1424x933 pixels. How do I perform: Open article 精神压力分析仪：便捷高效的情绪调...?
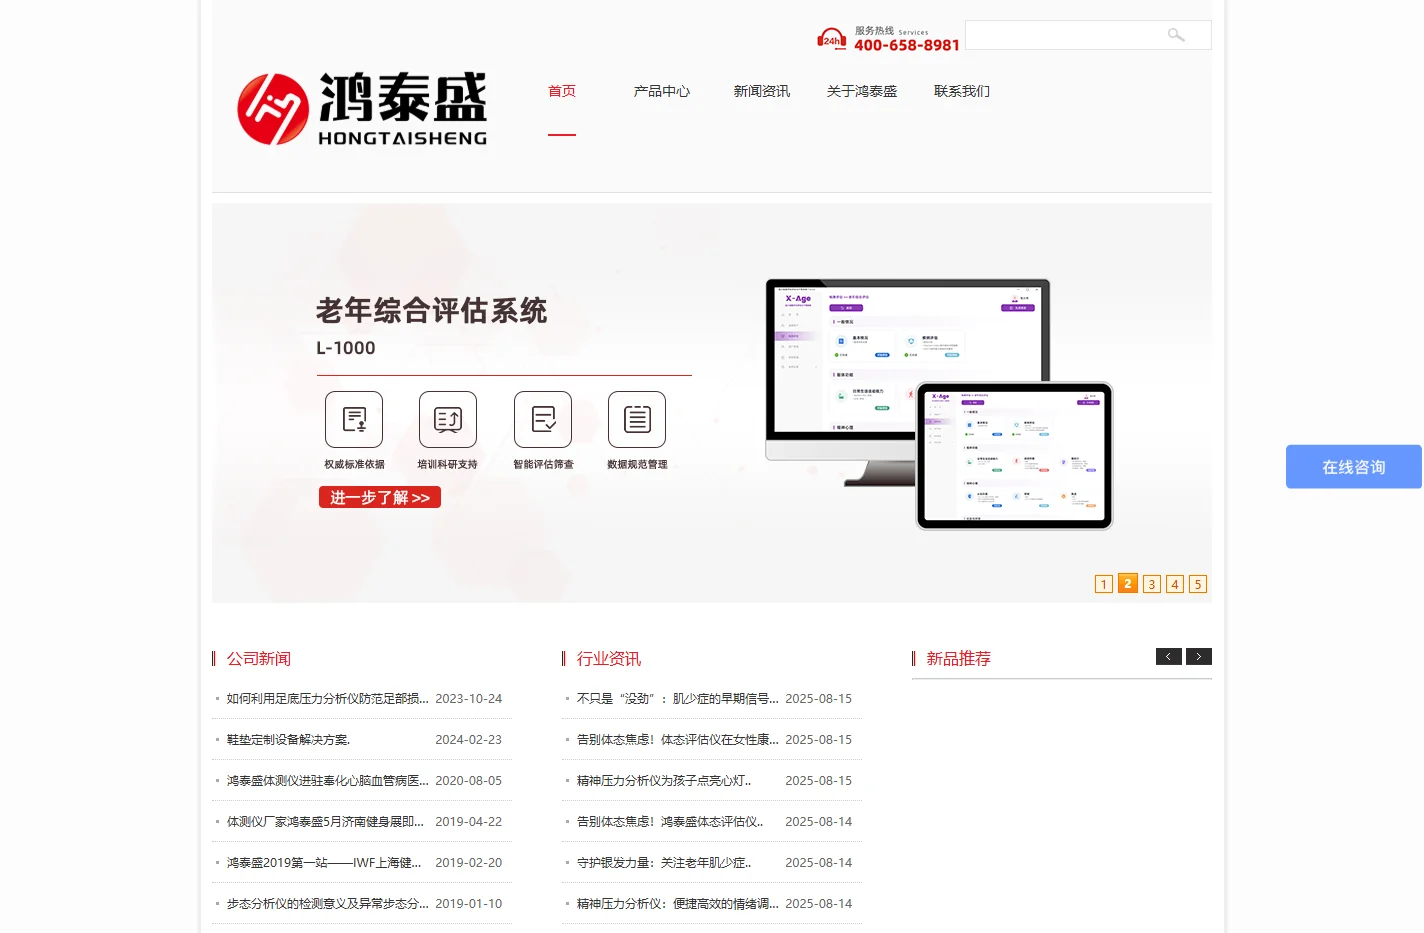pyautogui.click(x=678, y=904)
